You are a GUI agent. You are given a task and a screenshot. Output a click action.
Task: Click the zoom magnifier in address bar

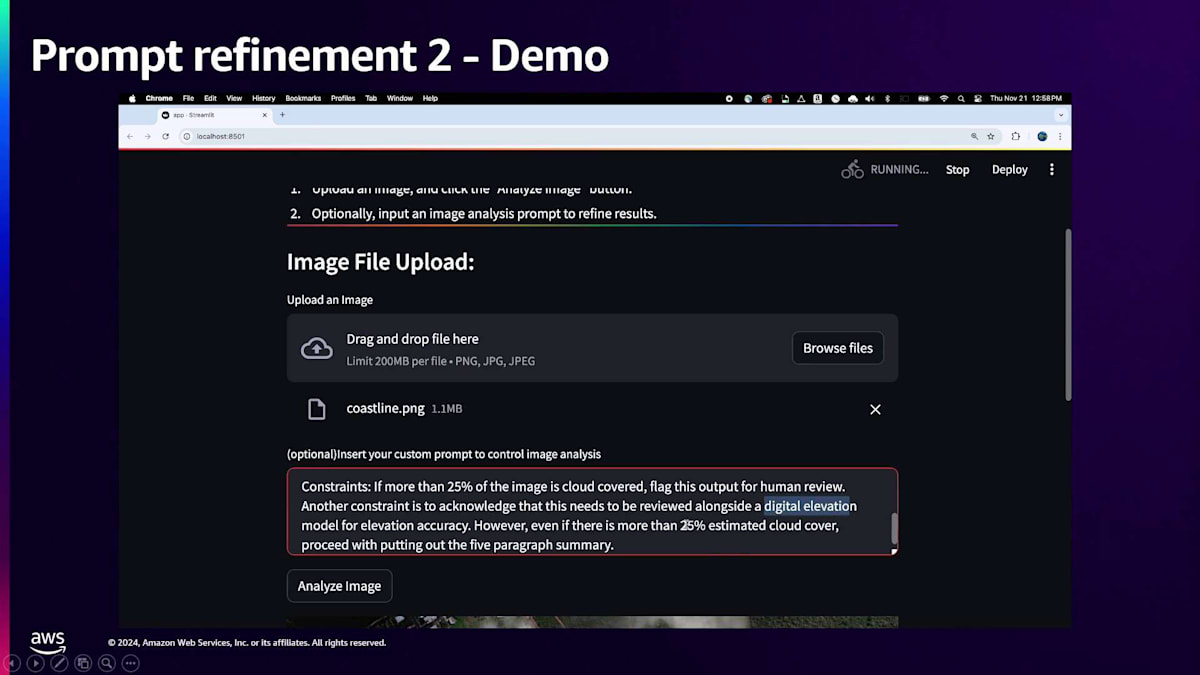pos(974,136)
